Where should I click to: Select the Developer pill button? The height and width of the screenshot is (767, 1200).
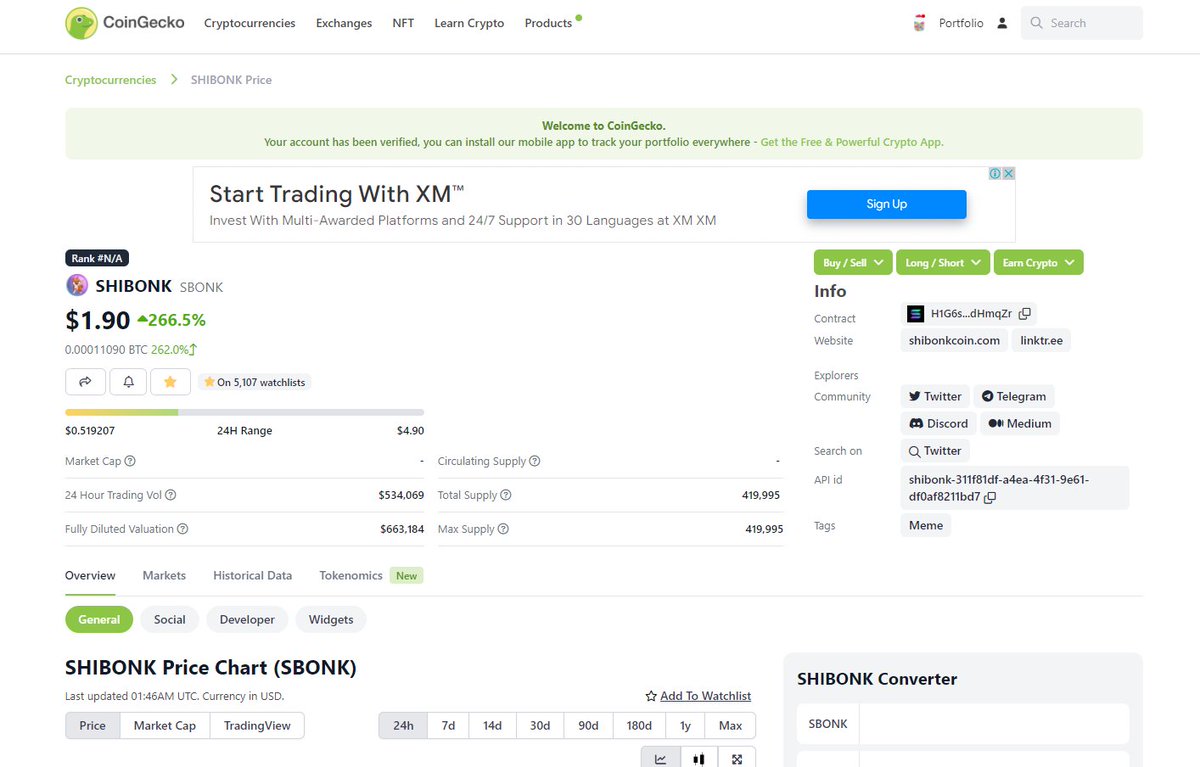pyautogui.click(x=247, y=620)
